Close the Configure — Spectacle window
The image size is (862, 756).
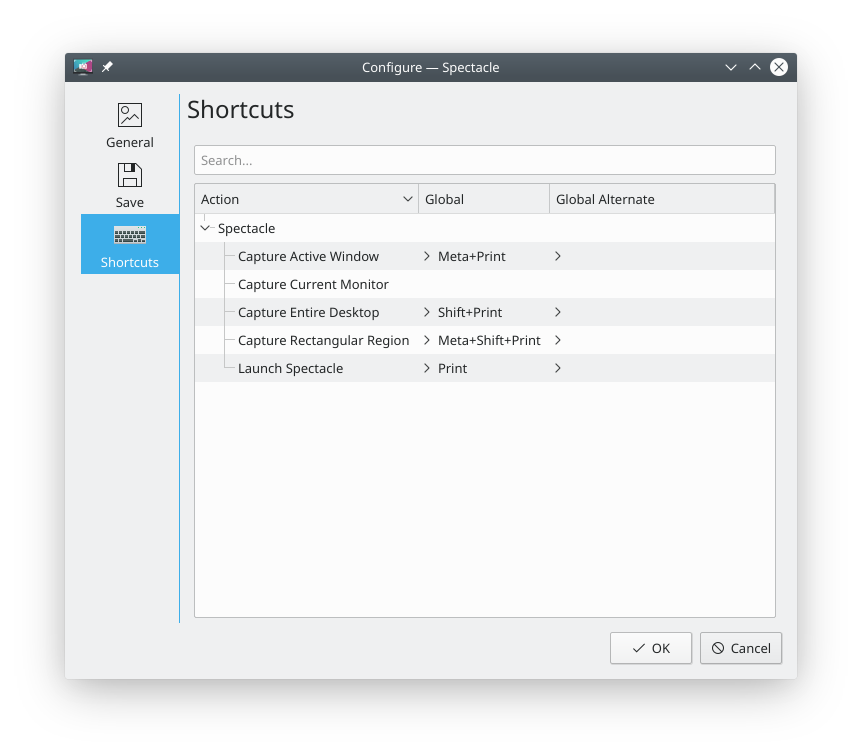coord(778,67)
